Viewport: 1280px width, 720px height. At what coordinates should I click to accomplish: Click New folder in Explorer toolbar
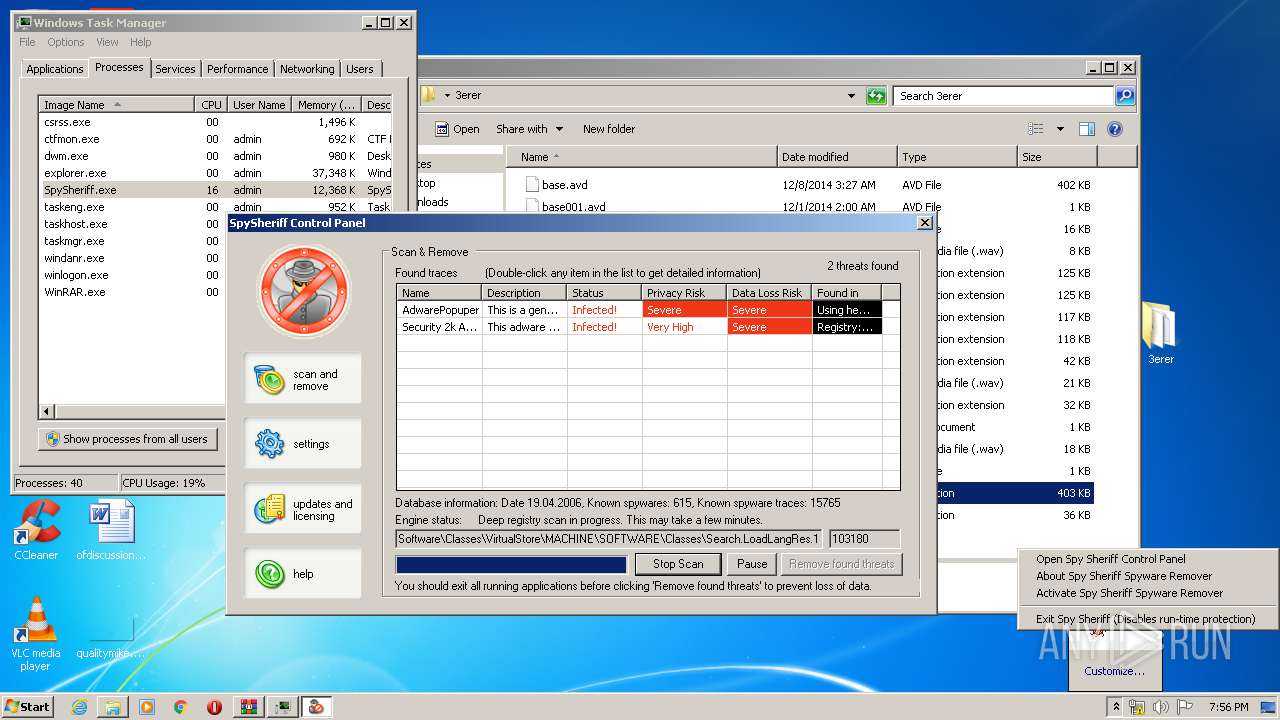click(609, 129)
